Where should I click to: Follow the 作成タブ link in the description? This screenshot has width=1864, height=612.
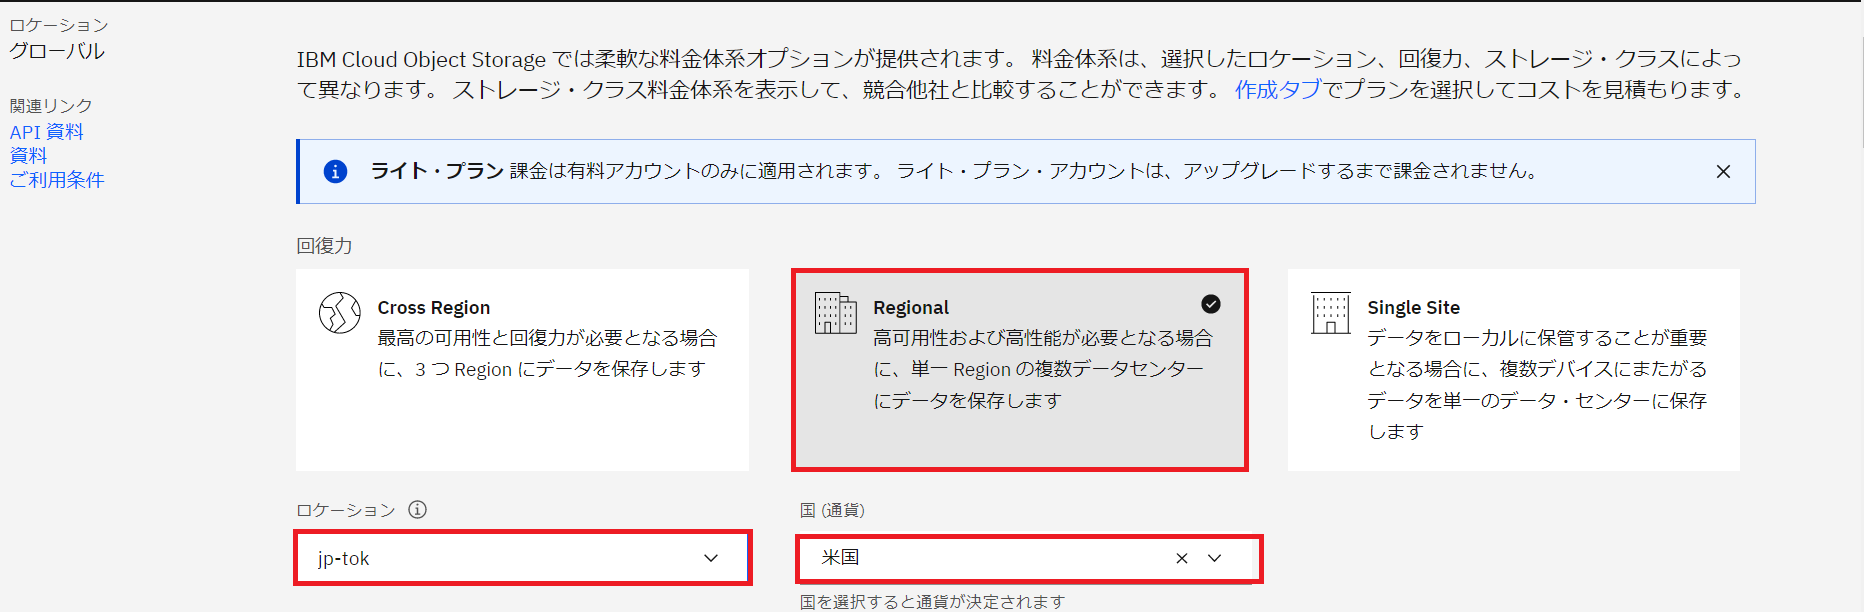tap(1278, 90)
